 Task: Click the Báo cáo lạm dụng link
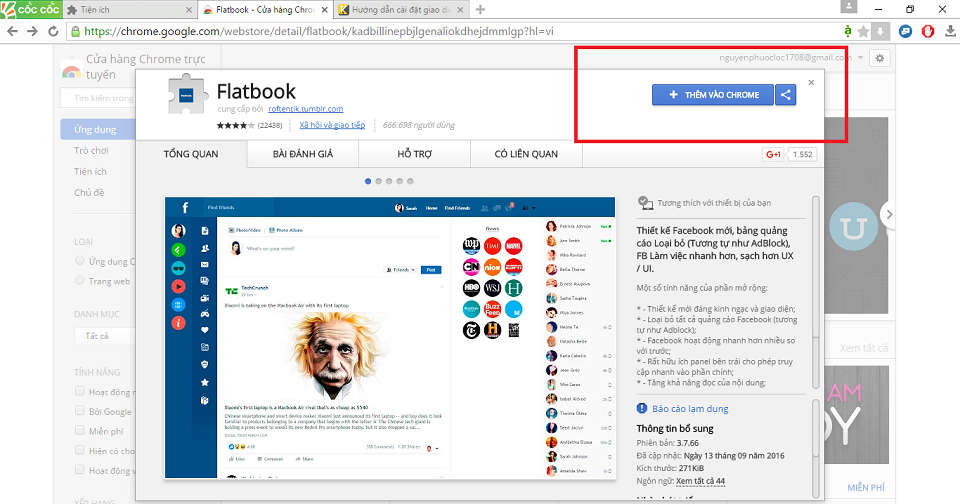pyautogui.click(x=690, y=408)
